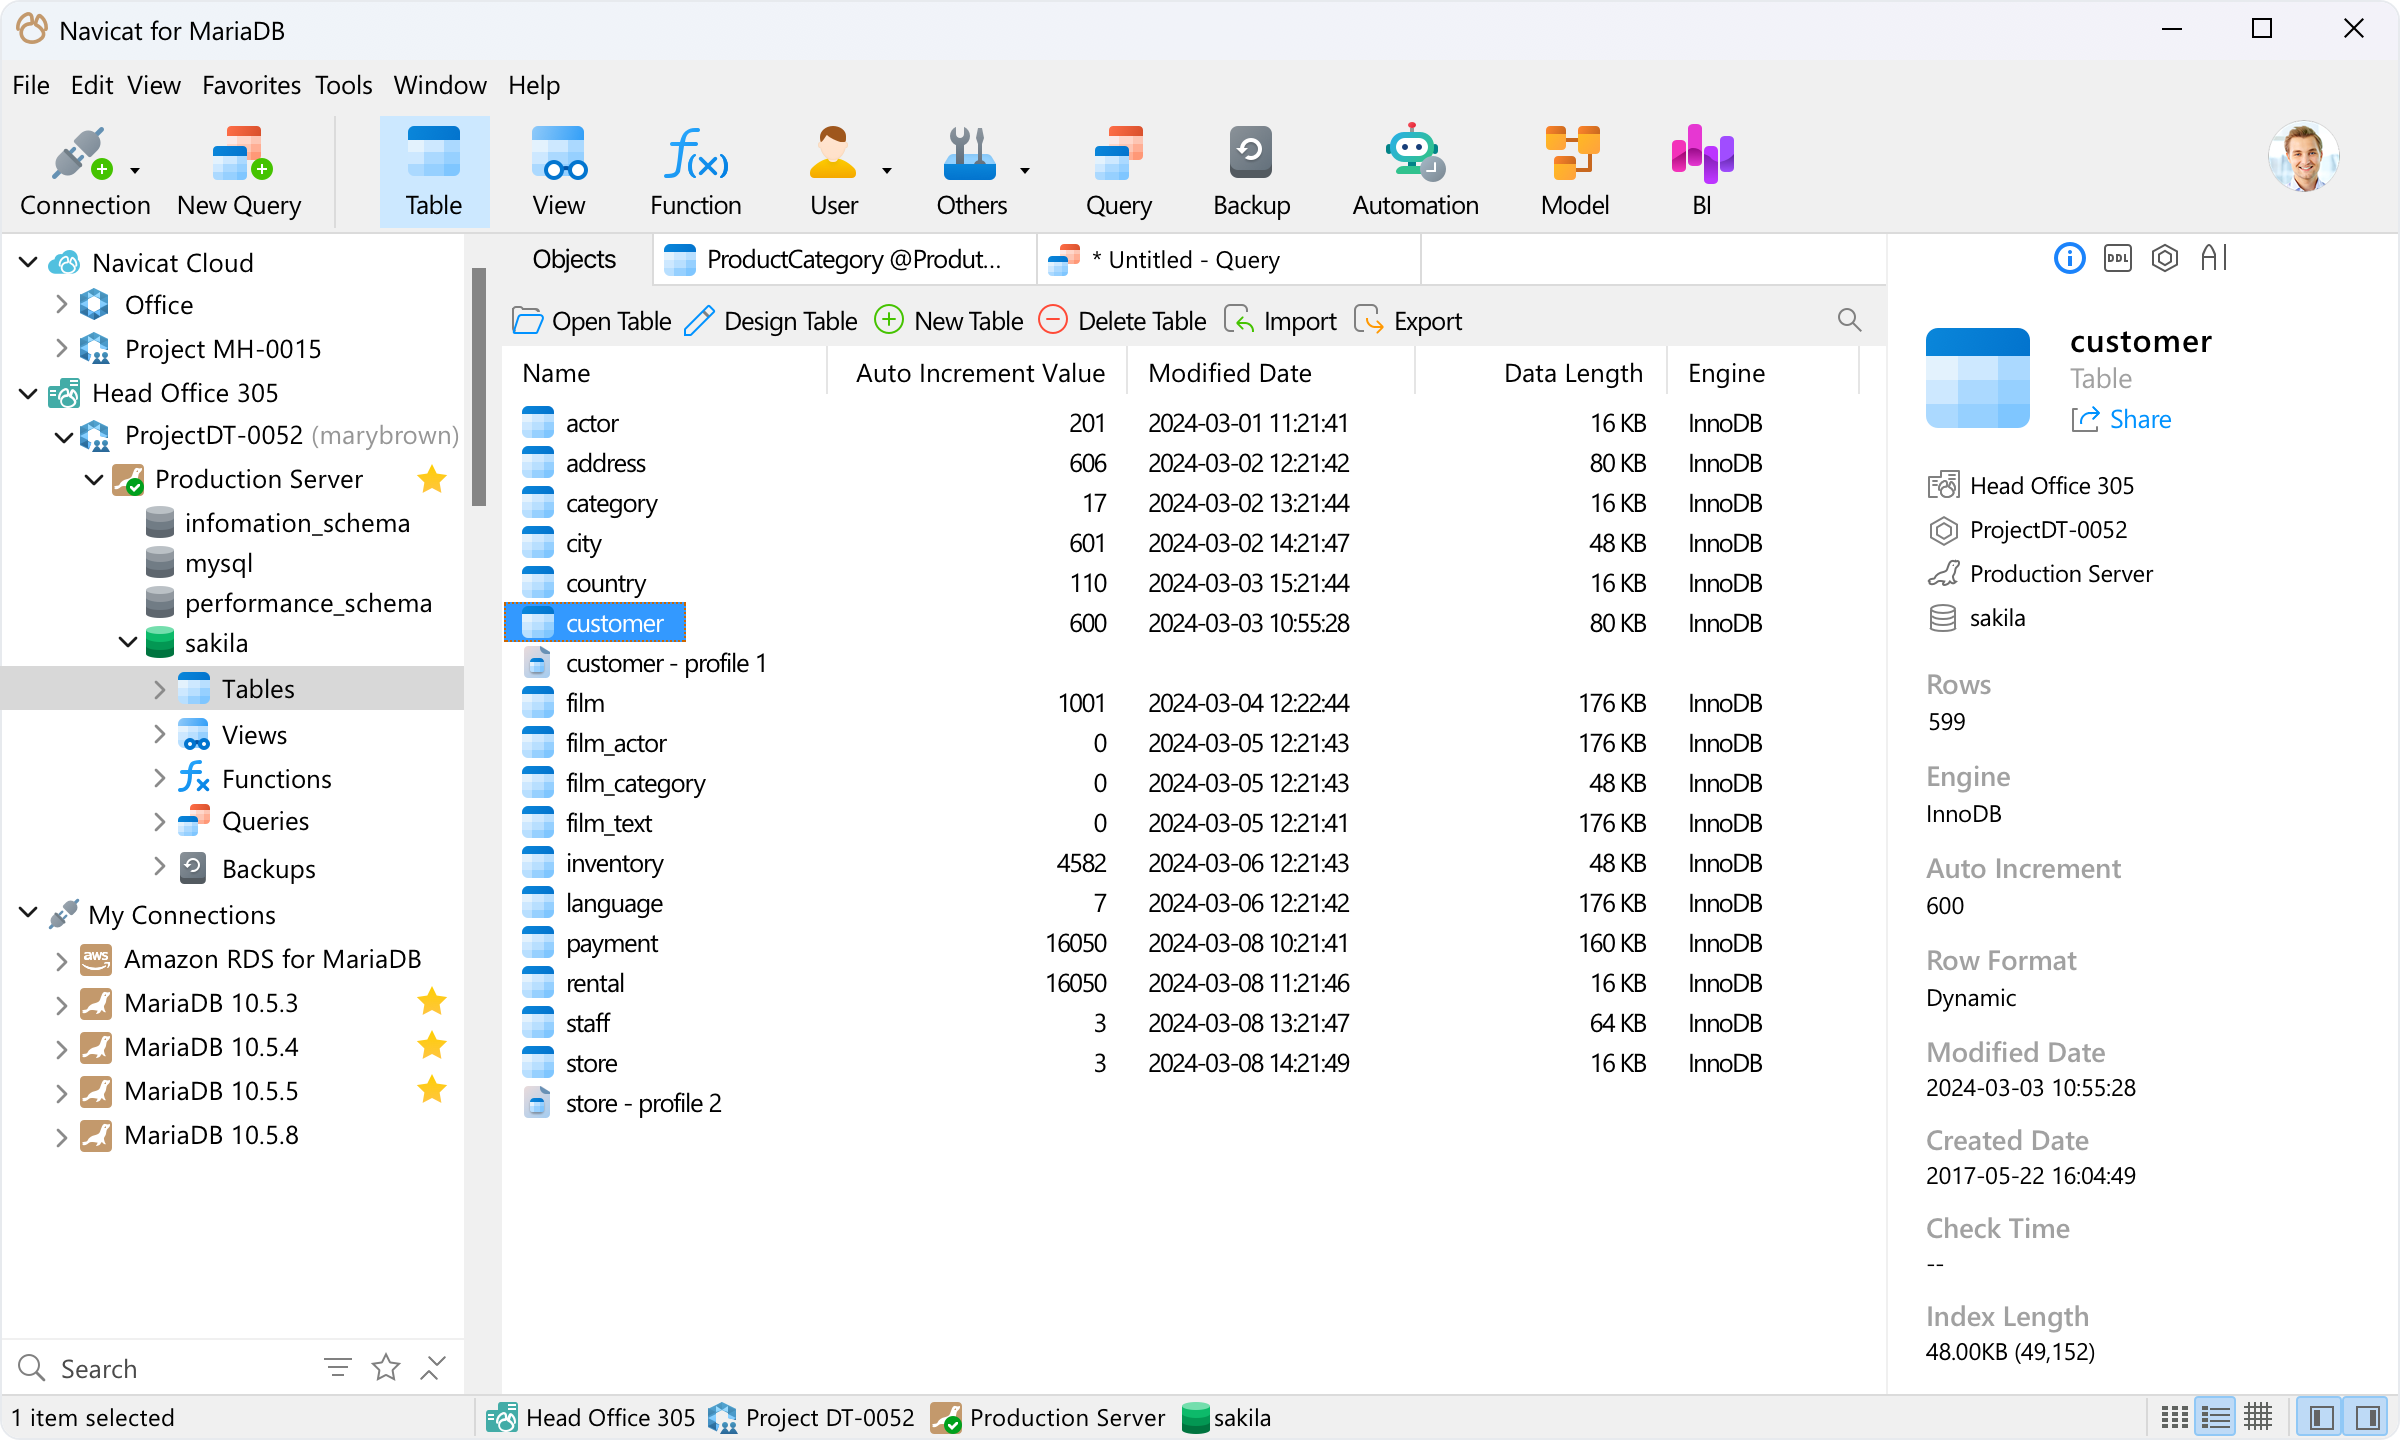Screen dimensions: 2400x1440
Task: Click Design Table button
Action: point(771,321)
